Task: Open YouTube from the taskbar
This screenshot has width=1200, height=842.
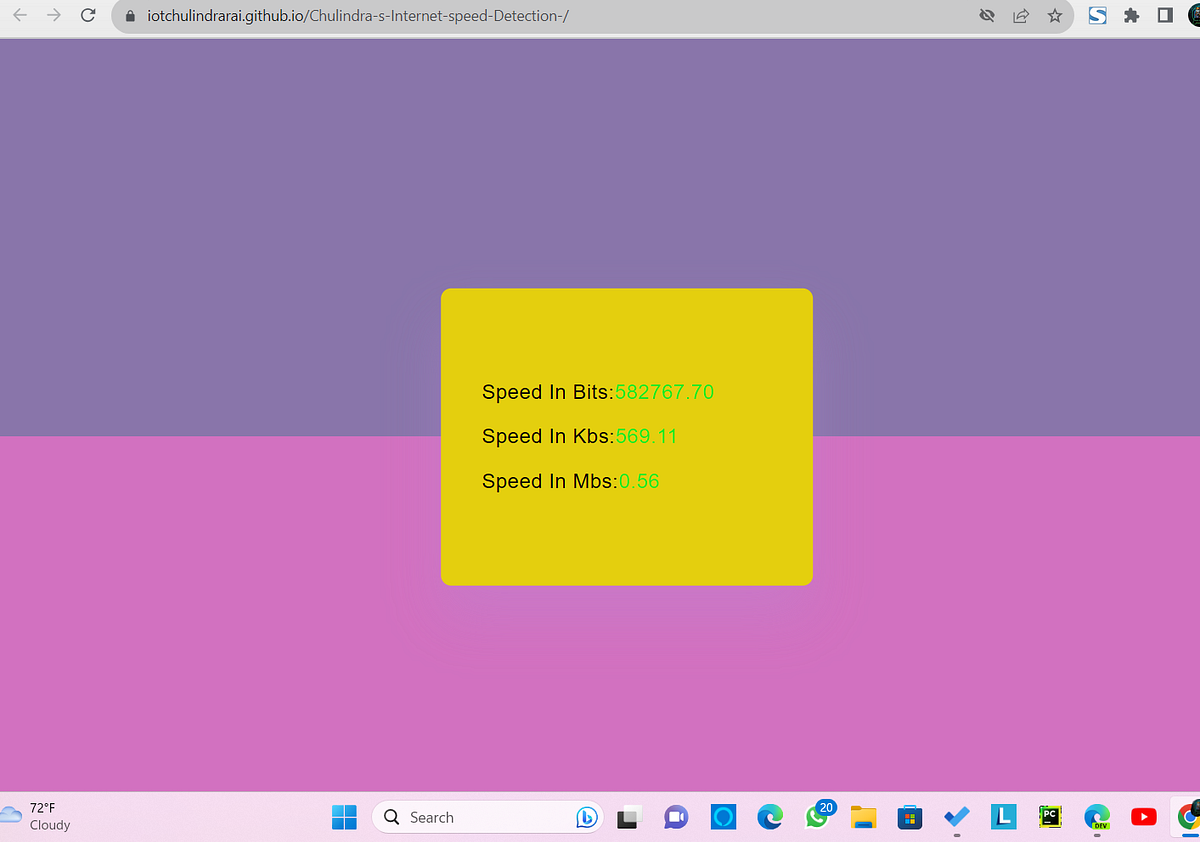Action: [1143, 817]
